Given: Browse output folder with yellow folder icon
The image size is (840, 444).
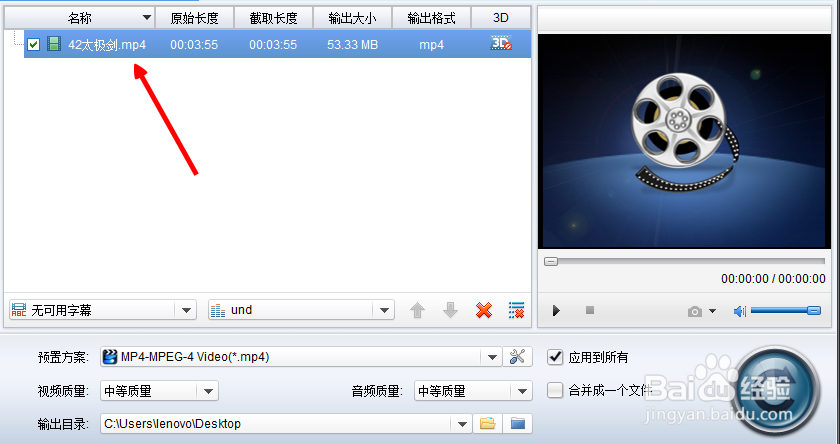Looking at the screenshot, I should coord(488,424).
